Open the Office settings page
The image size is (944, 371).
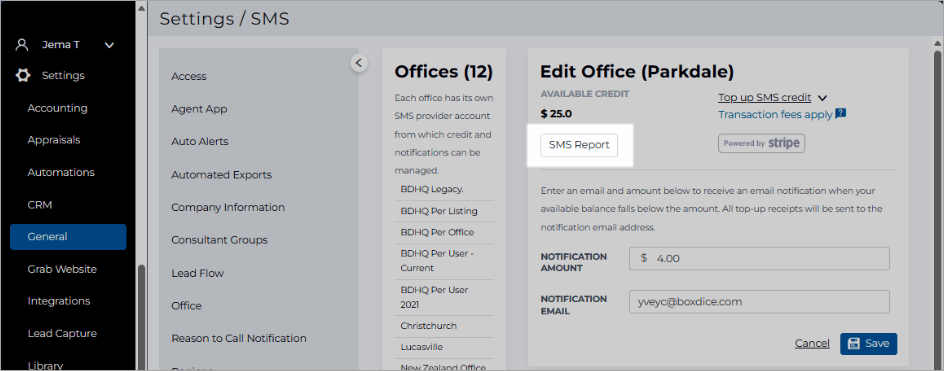click(x=187, y=305)
